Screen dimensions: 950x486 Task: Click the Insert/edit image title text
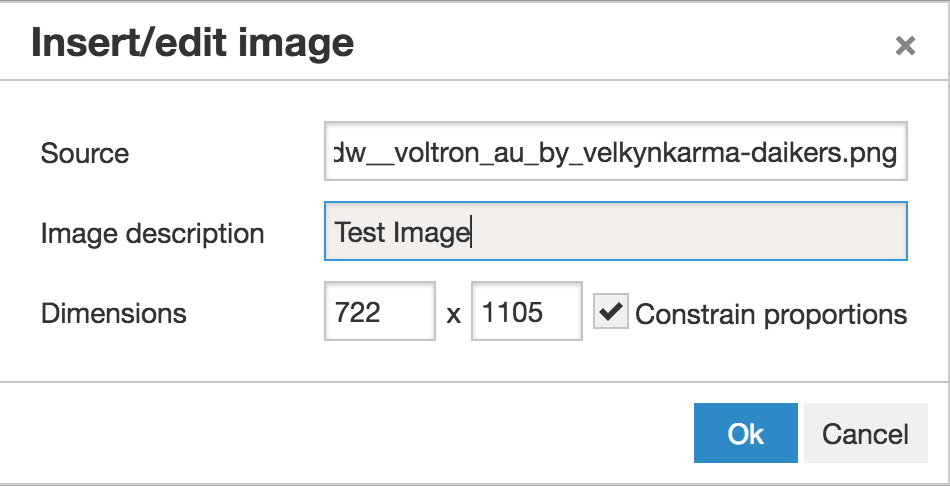point(192,44)
